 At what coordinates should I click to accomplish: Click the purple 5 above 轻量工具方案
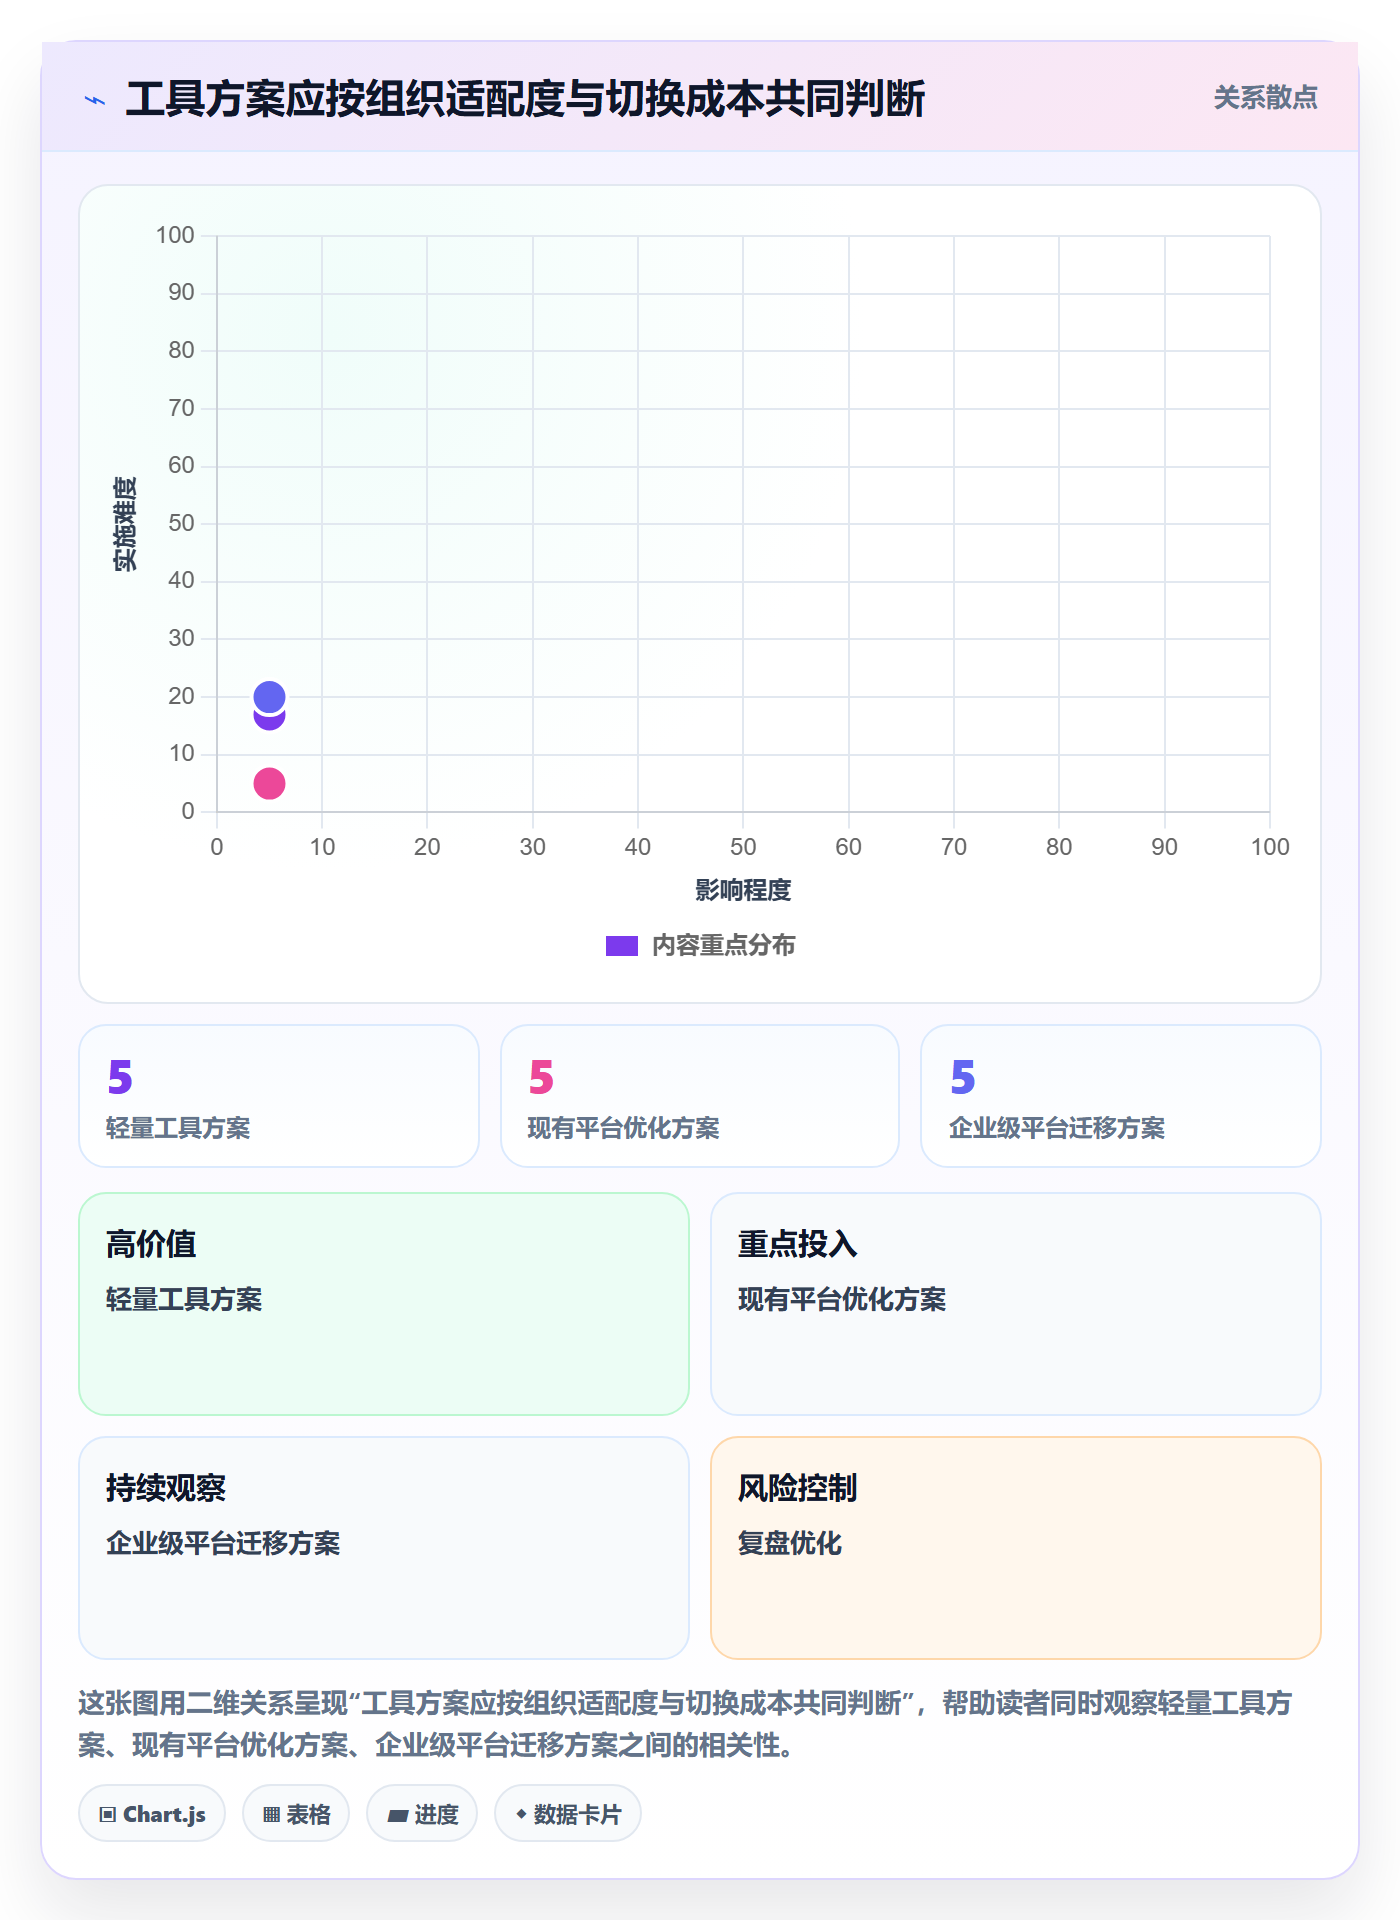click(x=120, y=1077)
